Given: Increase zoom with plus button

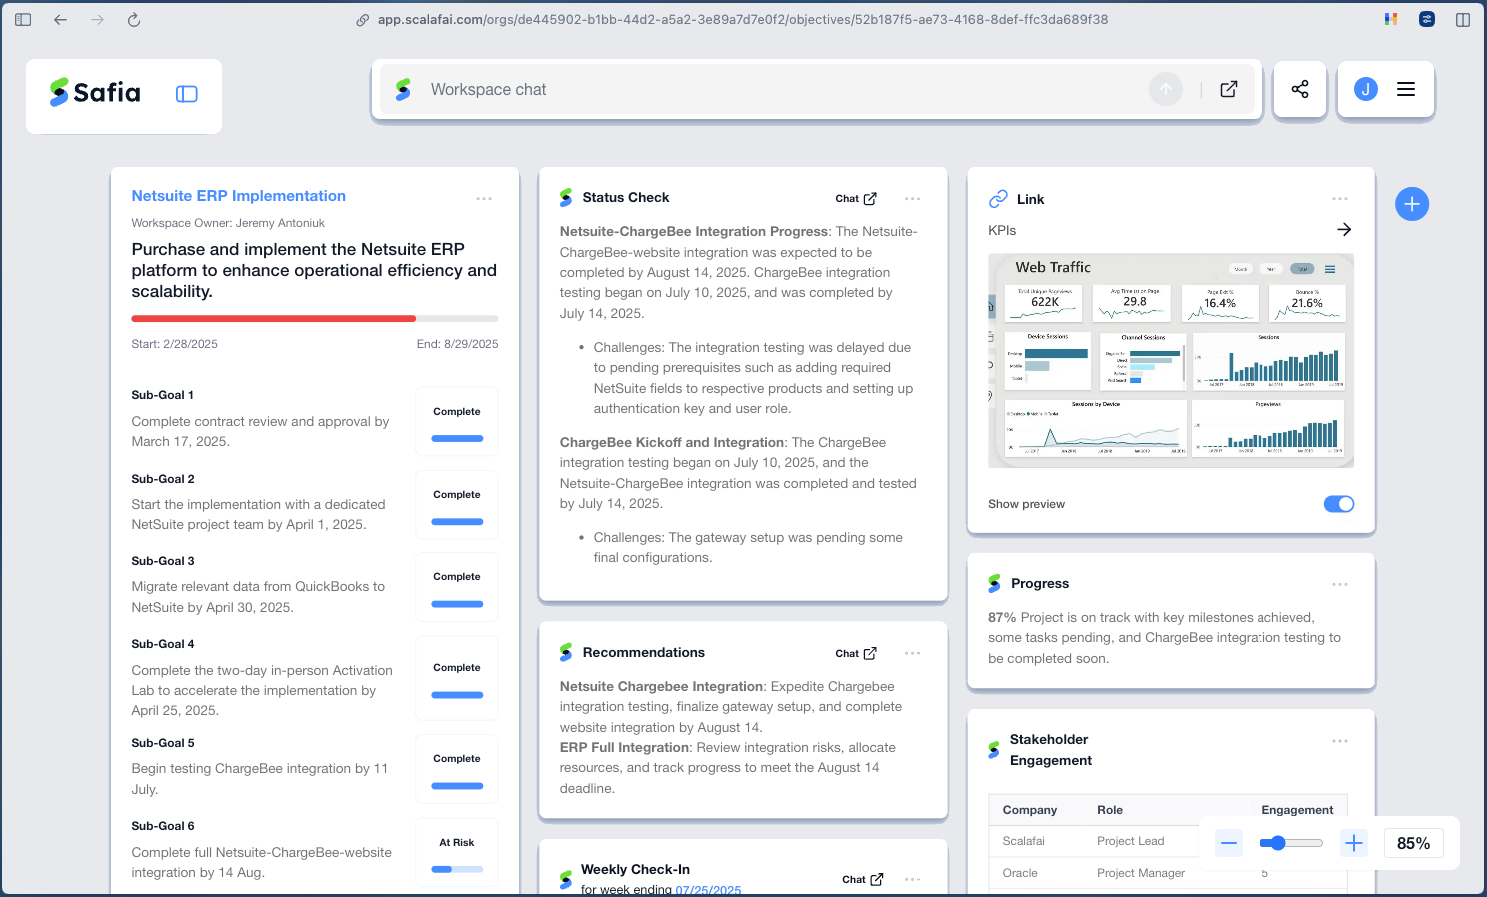Looking at the screenshot, I should click(x=1354, y=843).
